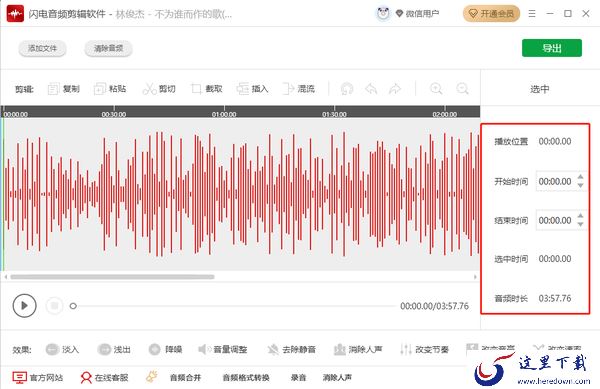Select the 混流 mix tool
The image size is (600, 389).
pos(298,89)
